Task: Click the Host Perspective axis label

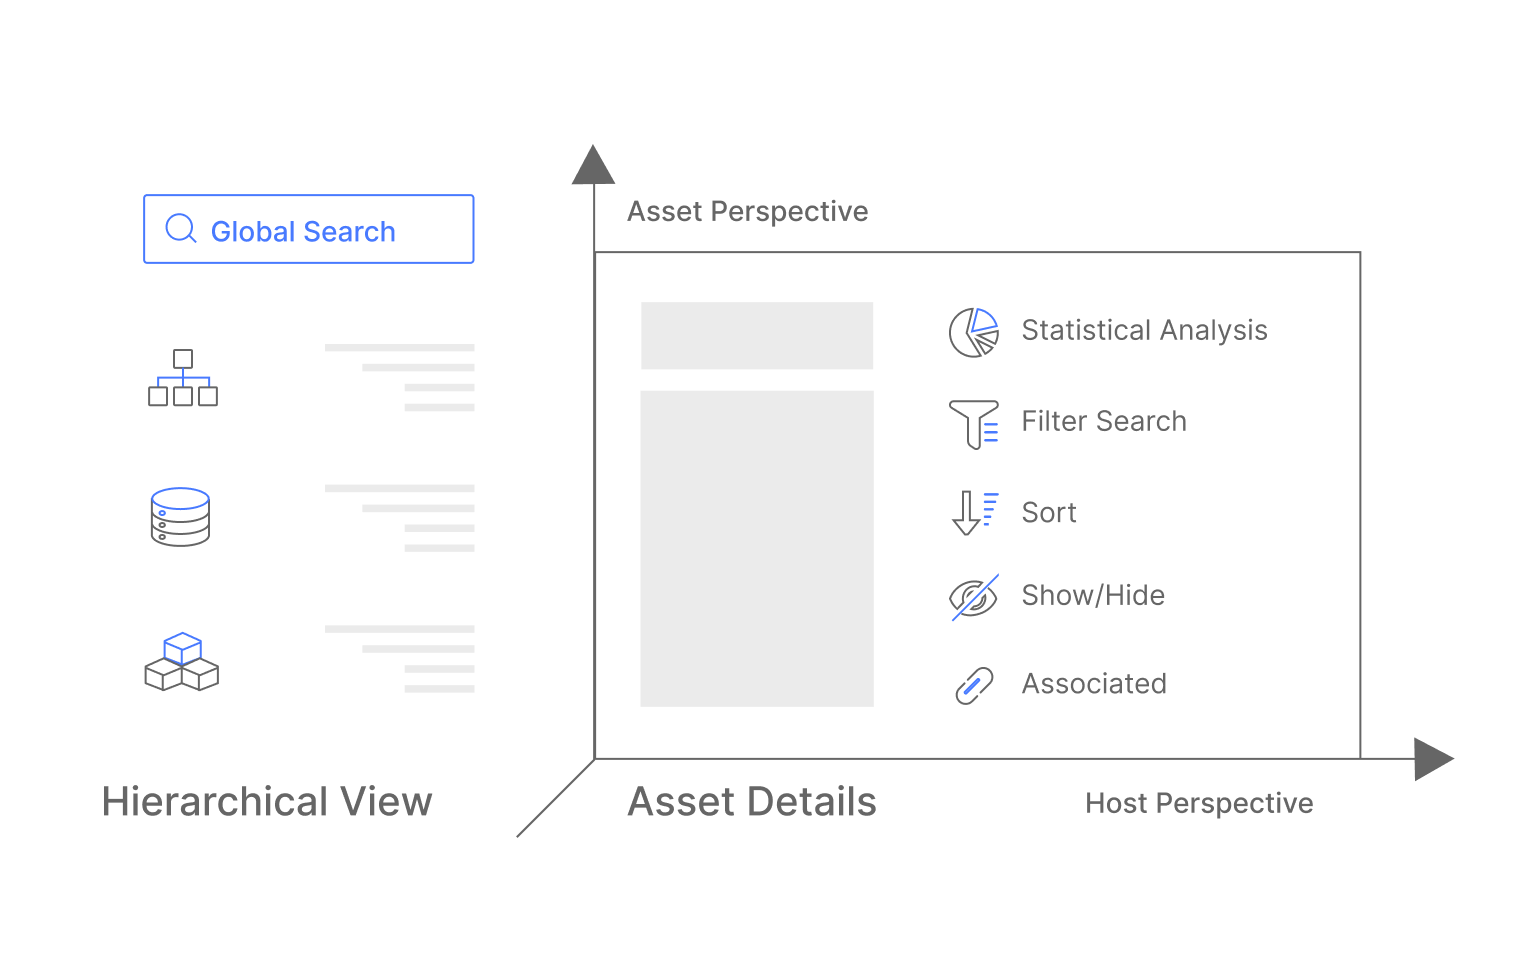Action: [1198, 803]
